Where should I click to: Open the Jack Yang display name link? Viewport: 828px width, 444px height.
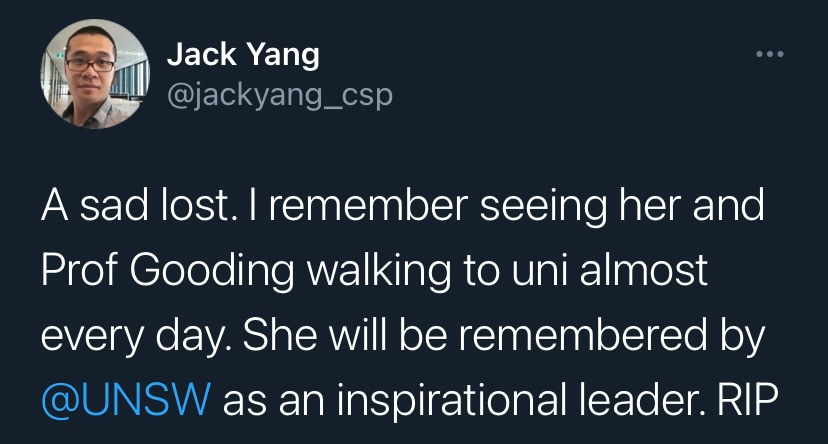(x=243, y=54)
